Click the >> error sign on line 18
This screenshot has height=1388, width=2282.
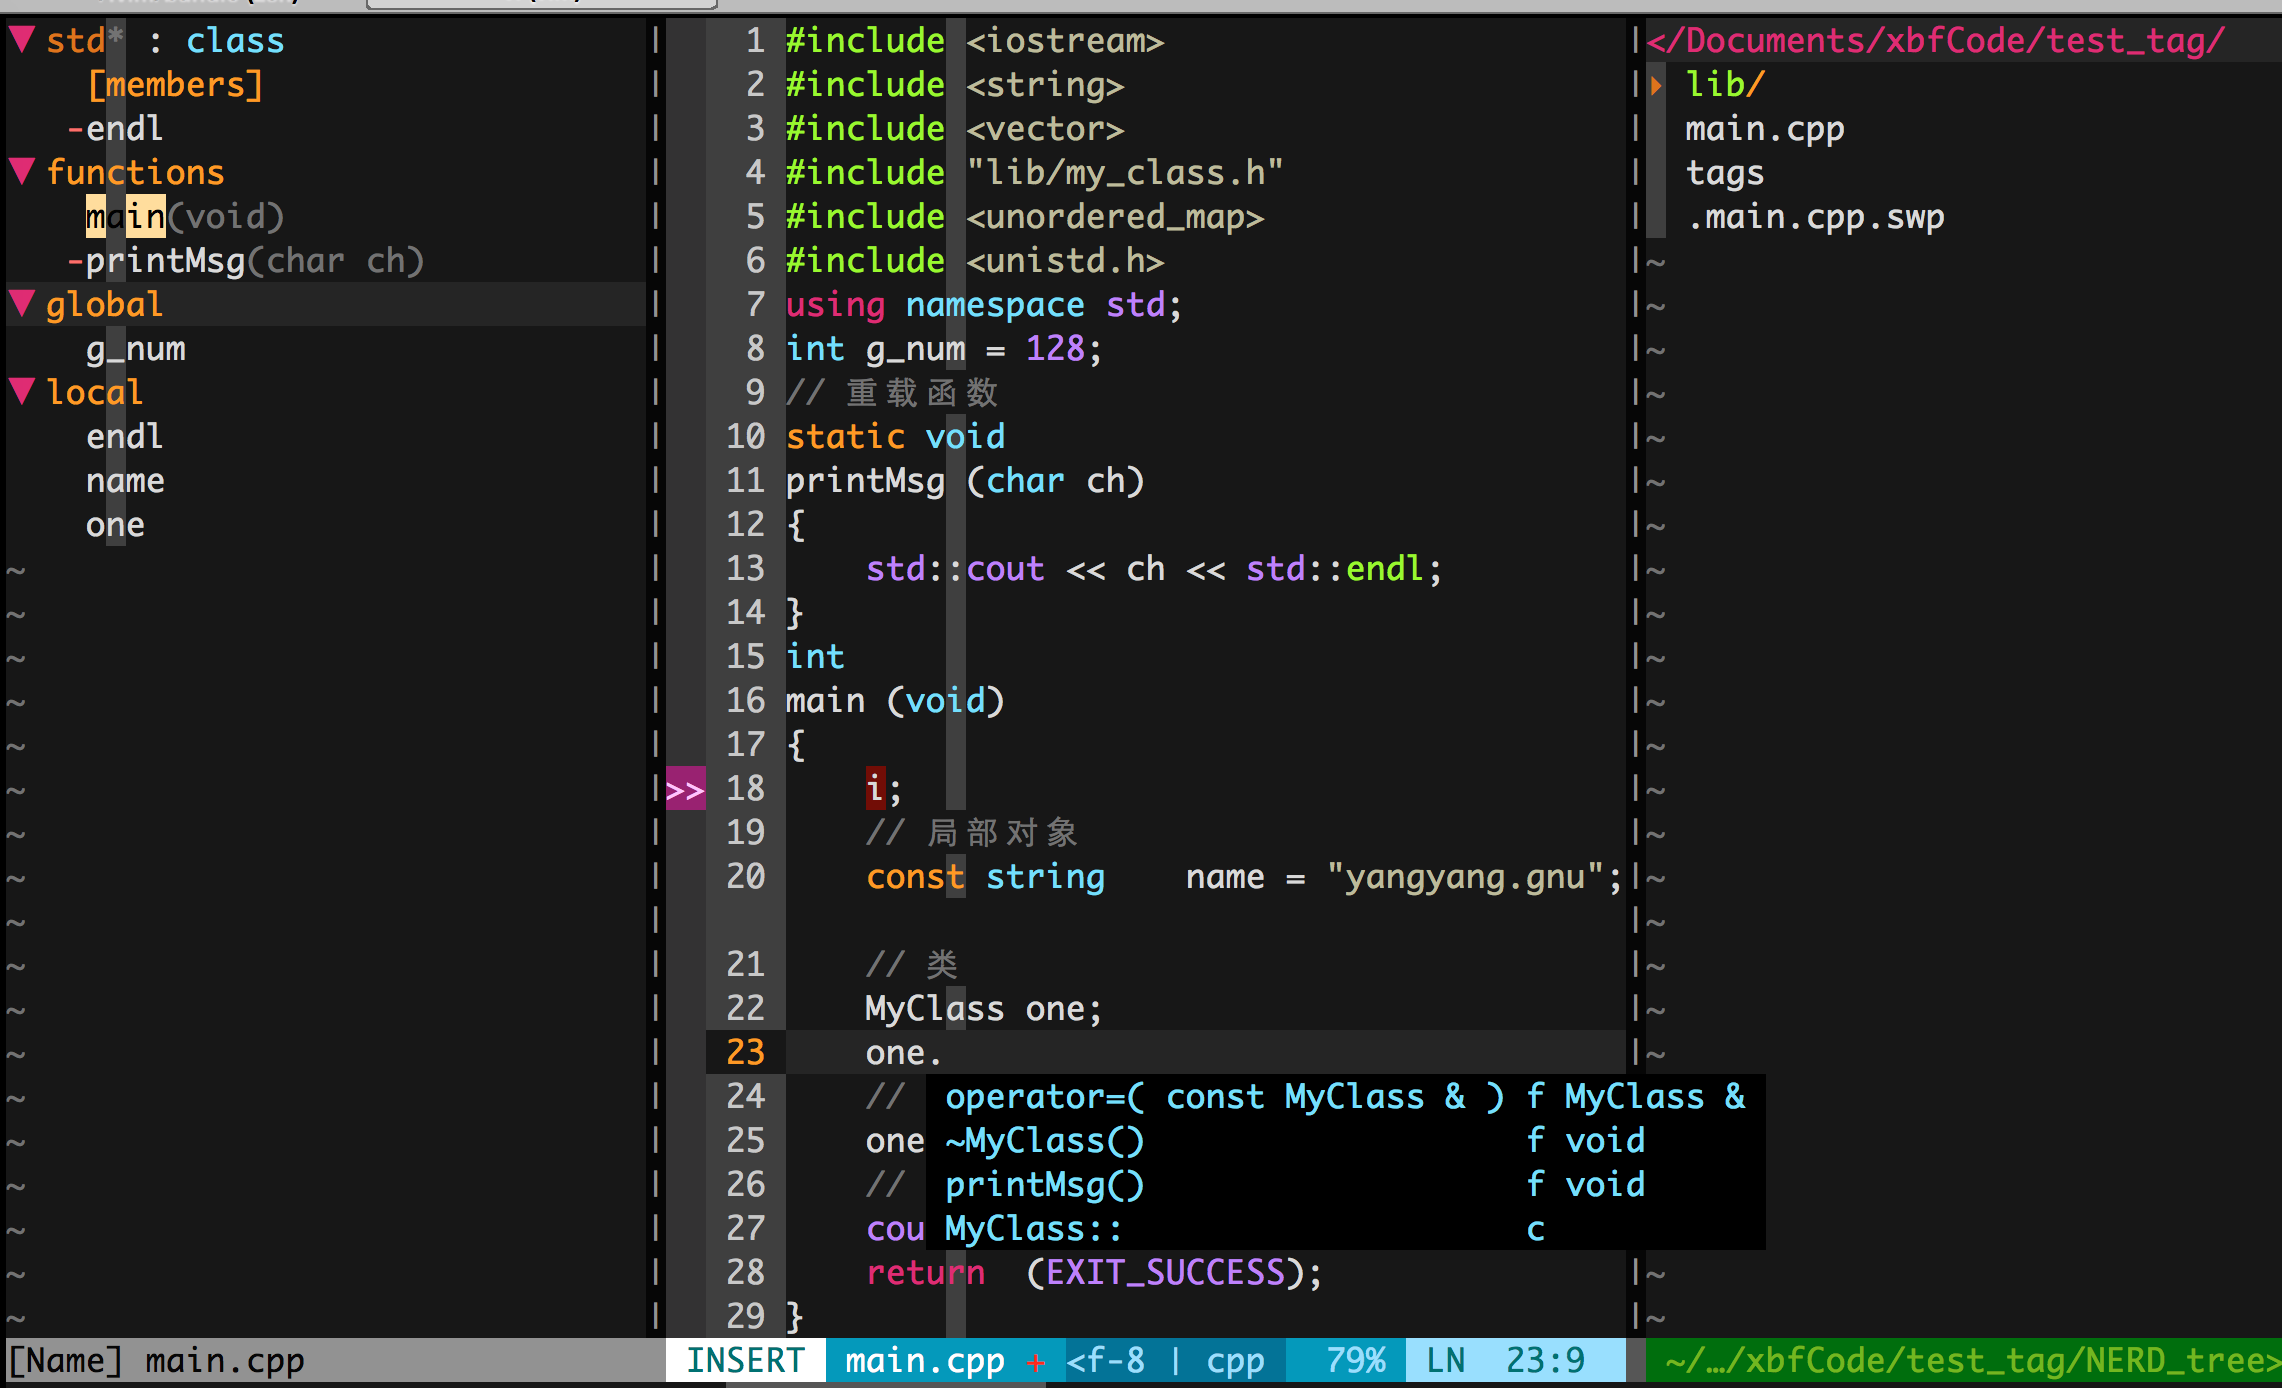point(685,789)
